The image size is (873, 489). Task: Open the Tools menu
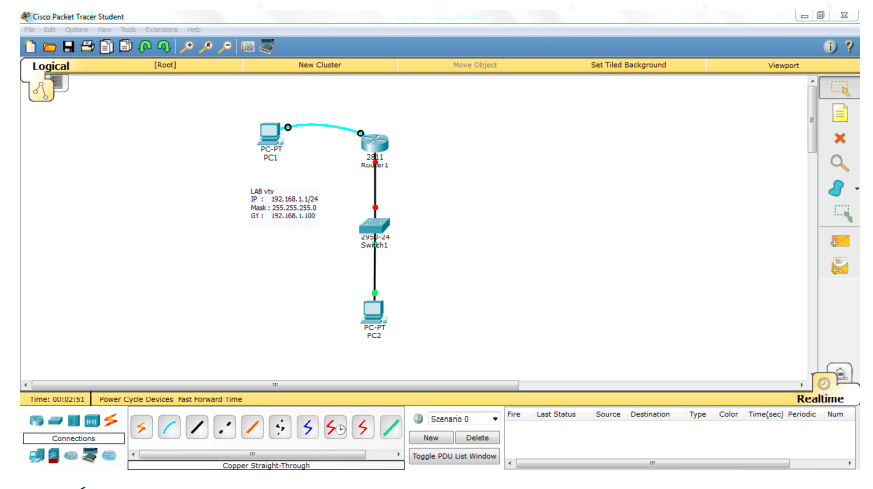[128, 30]
